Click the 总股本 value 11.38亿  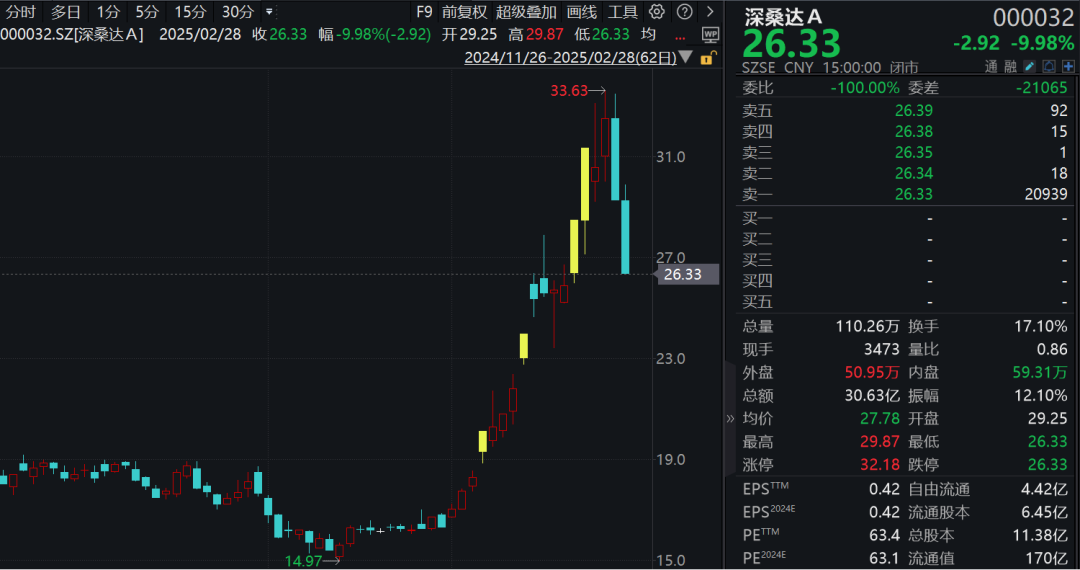click(x=1039, y=535)
